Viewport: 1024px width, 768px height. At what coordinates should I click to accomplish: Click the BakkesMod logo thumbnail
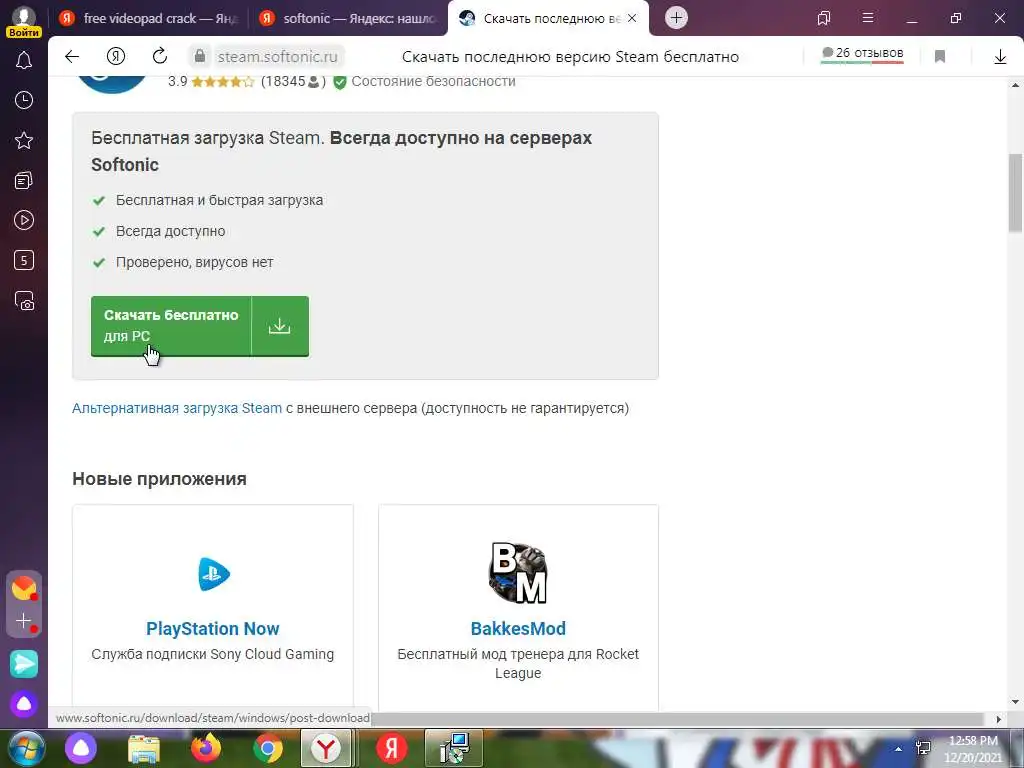518,573
